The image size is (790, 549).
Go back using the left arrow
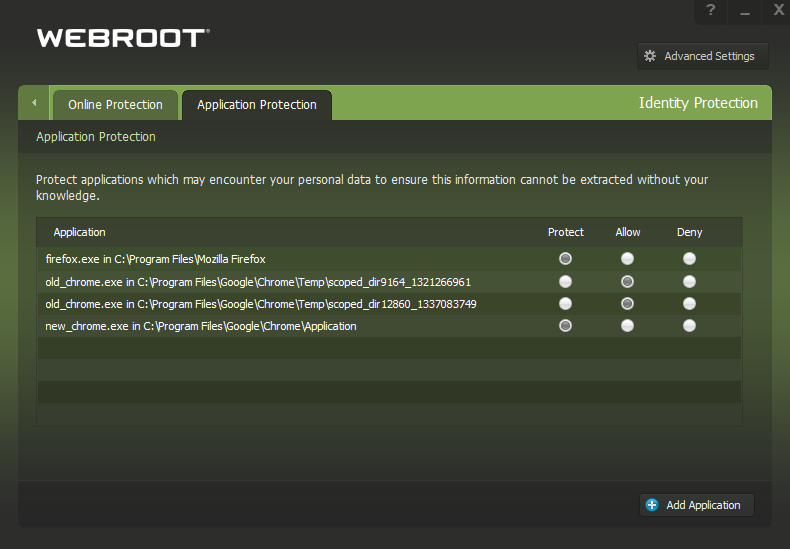click(x=34, y=103)
